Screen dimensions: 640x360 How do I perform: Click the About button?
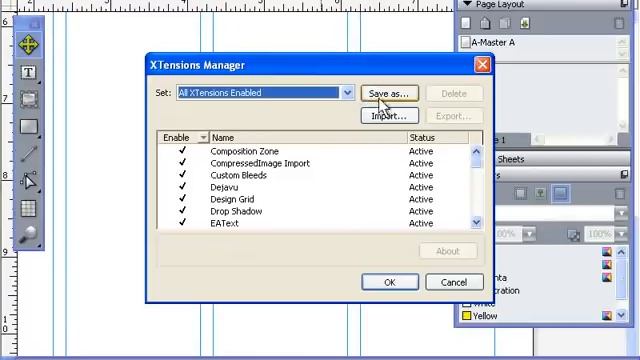click(x=448, y=251)
